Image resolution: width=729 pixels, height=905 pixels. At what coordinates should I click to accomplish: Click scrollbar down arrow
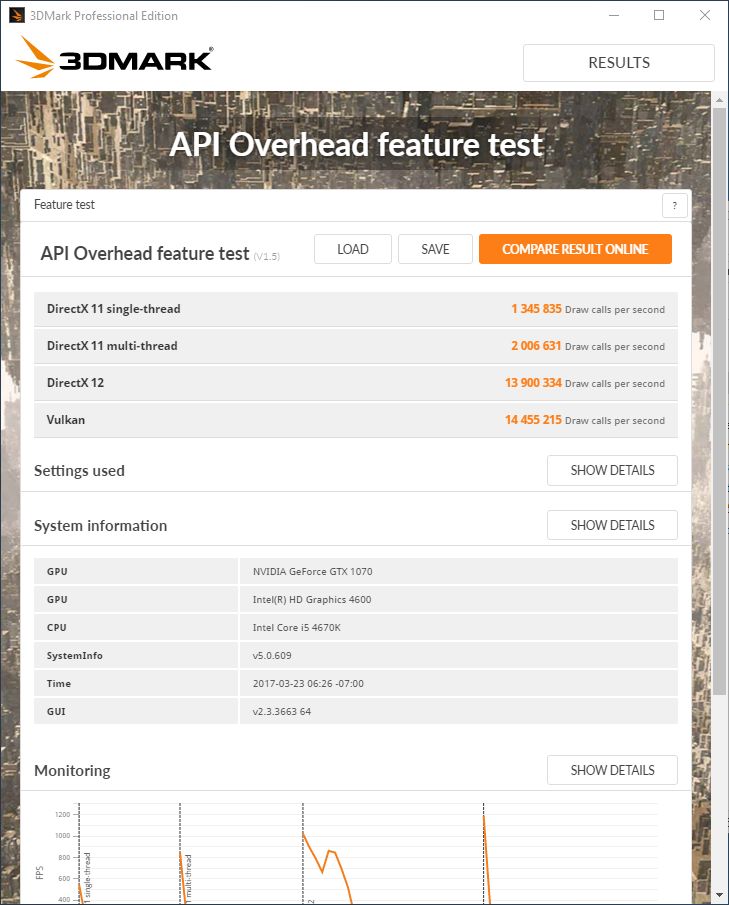pyautogui.click(x=719, y=895)
